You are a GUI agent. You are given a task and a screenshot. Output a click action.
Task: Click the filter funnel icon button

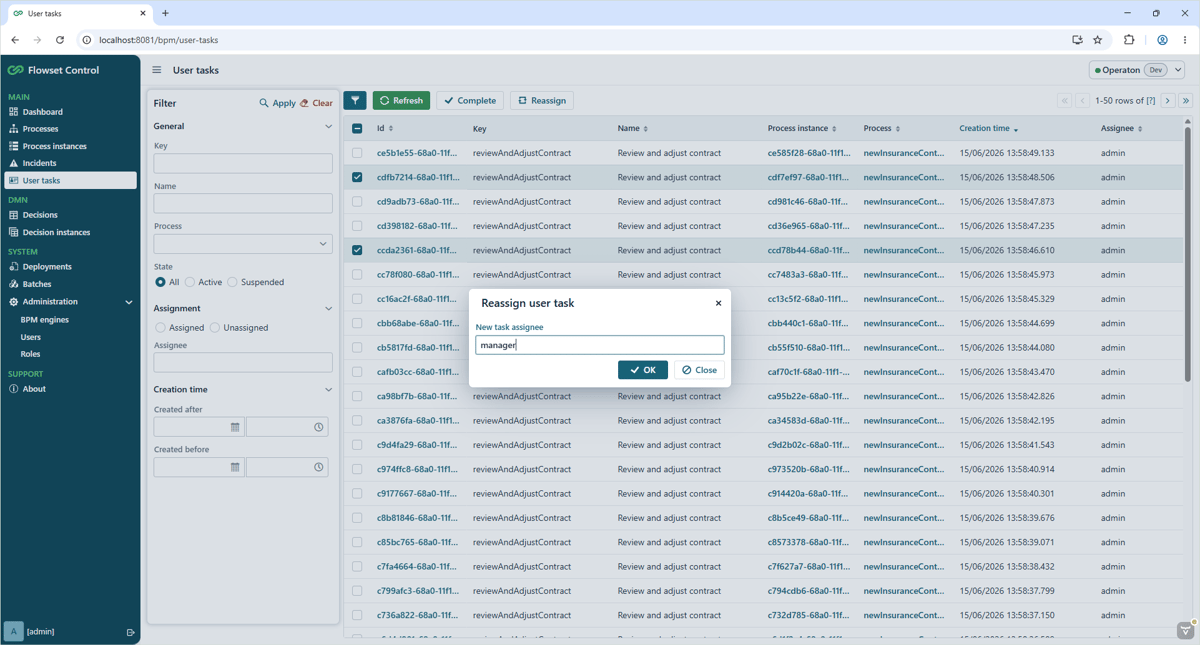[355, 101]
